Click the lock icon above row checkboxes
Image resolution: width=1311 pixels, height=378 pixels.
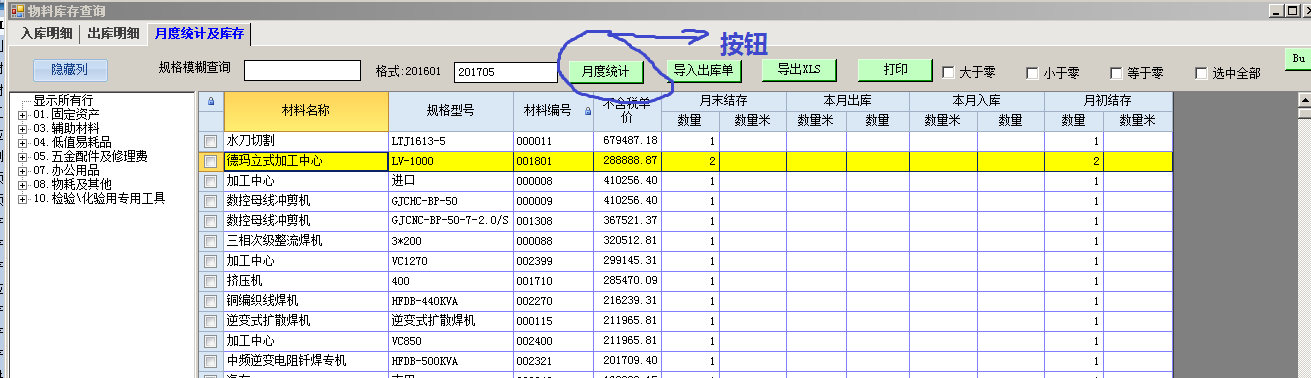pyautogui.click(x=211, y=101)
